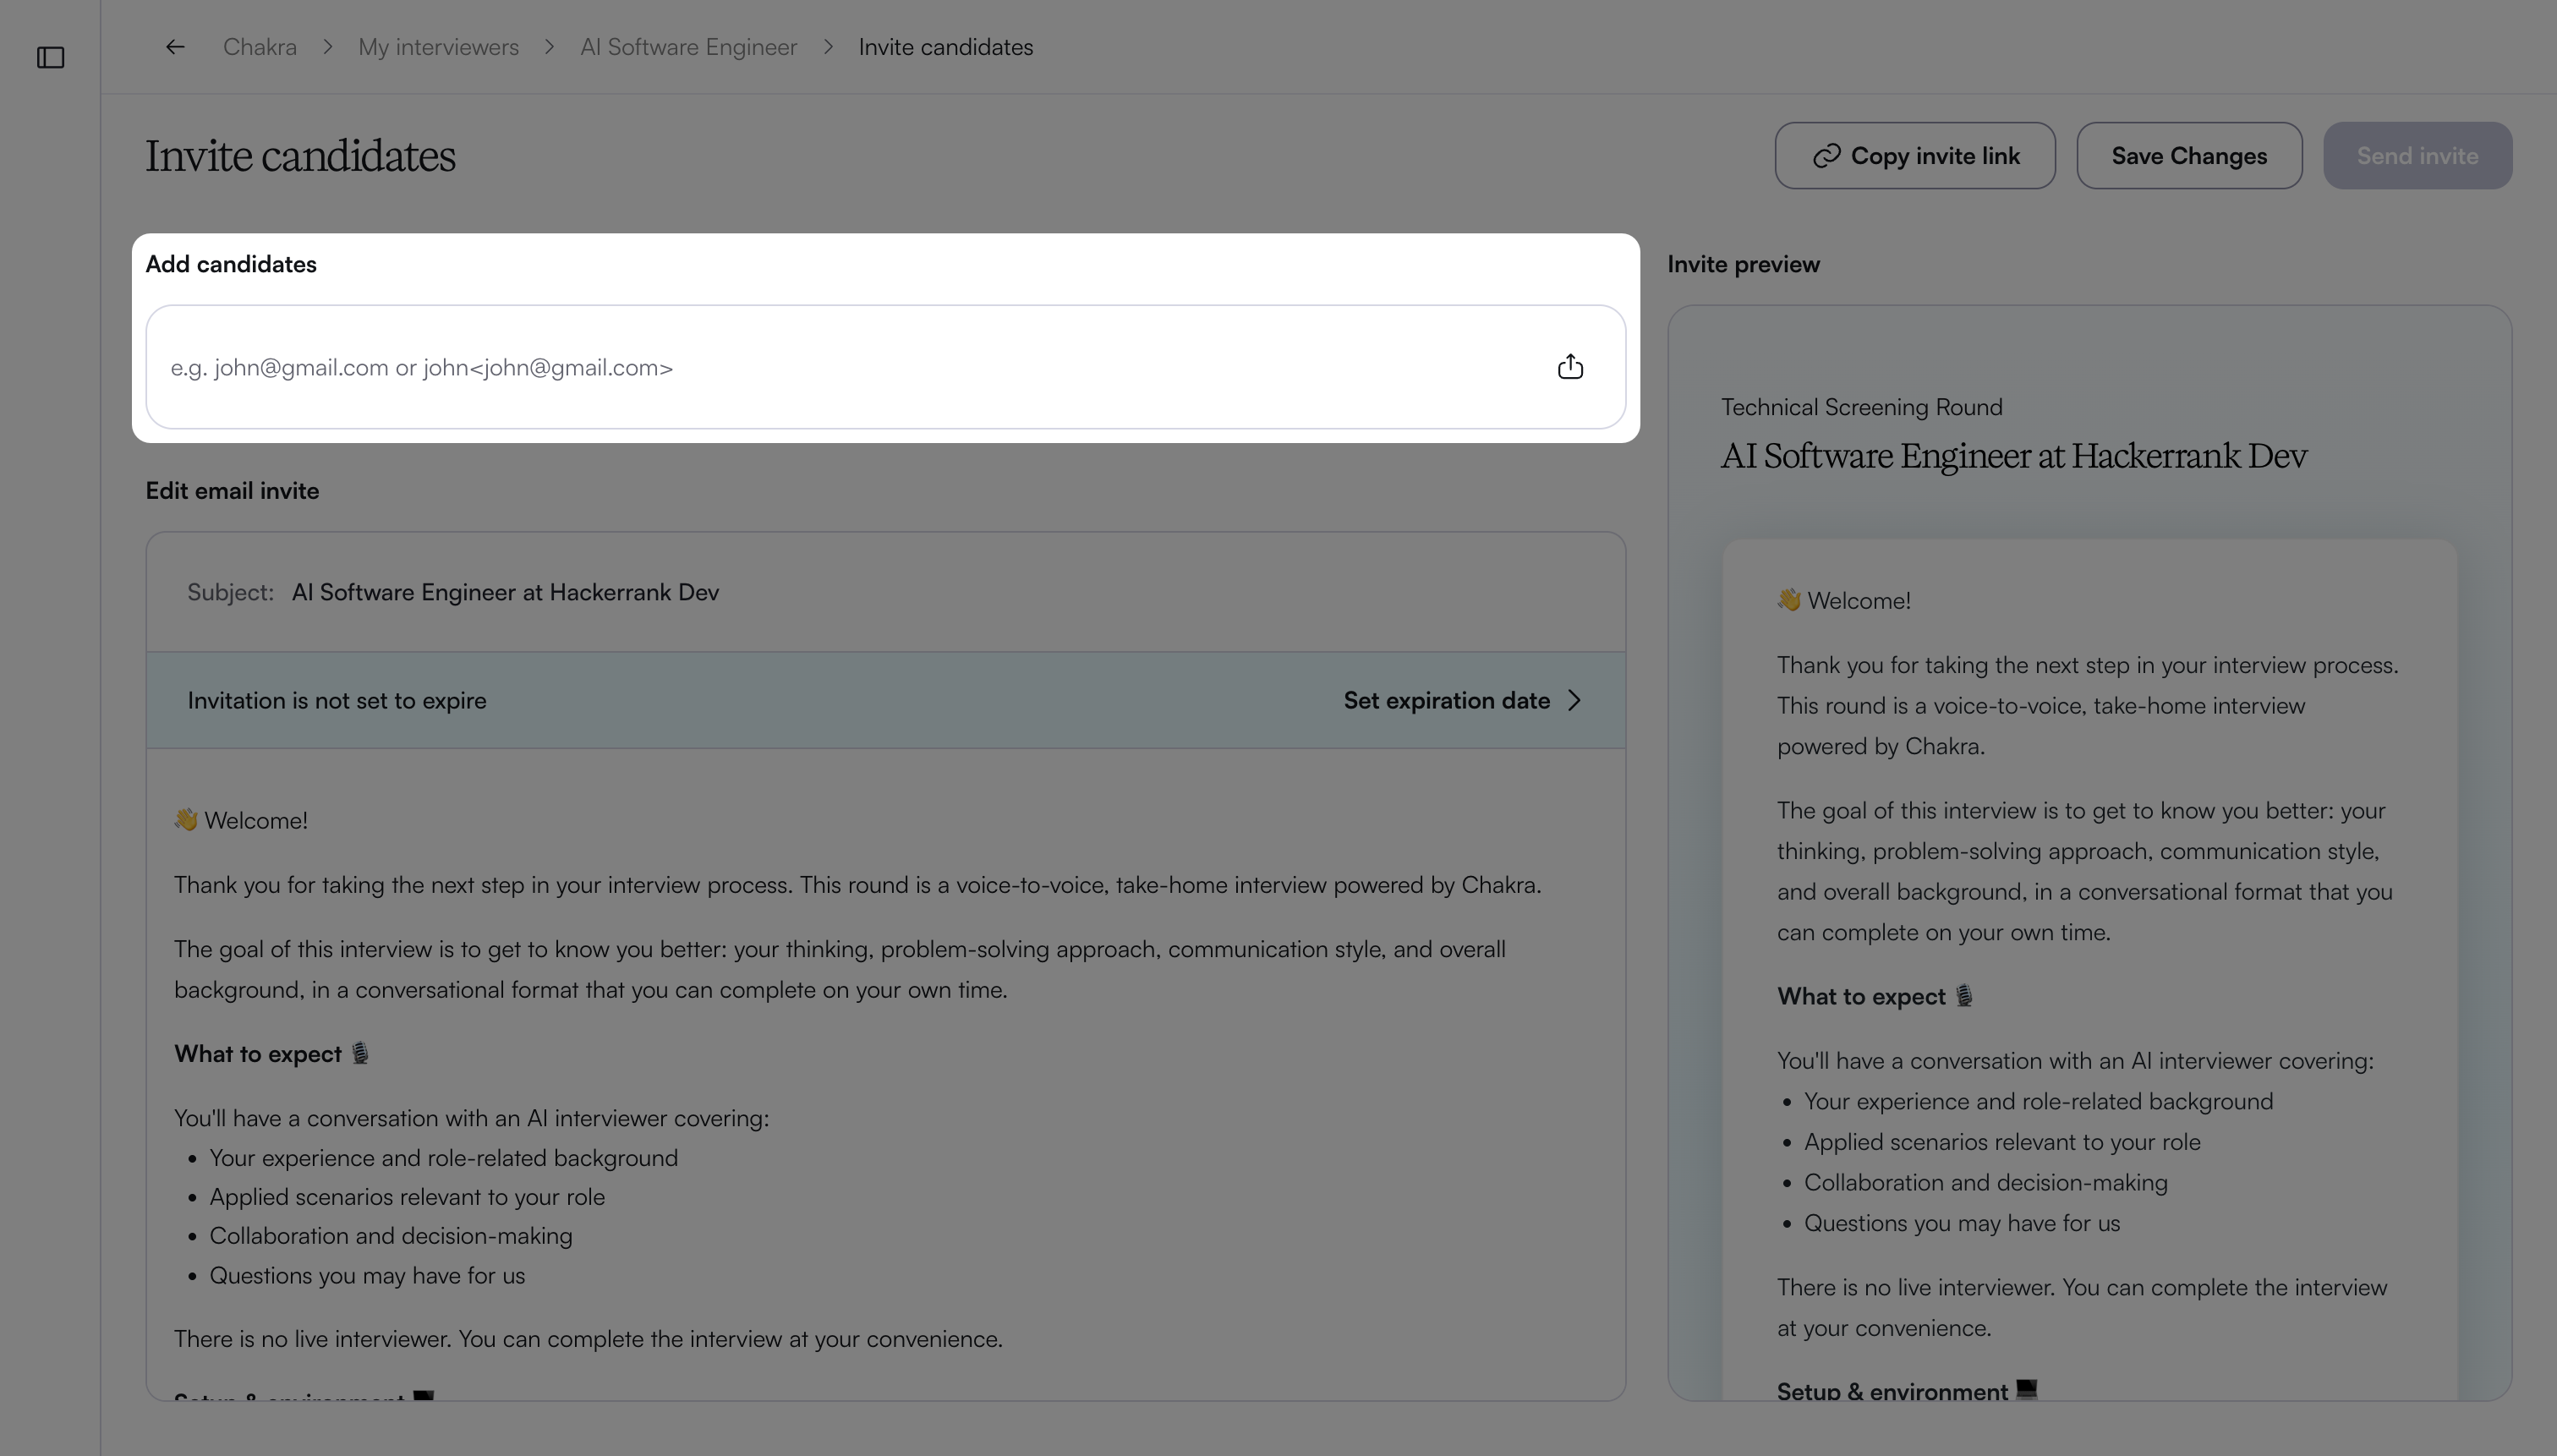This screenshot has width=2557, height=1456.
Task: Click the chevron after Chakra breadcrumb
Action: click(328, 47)
